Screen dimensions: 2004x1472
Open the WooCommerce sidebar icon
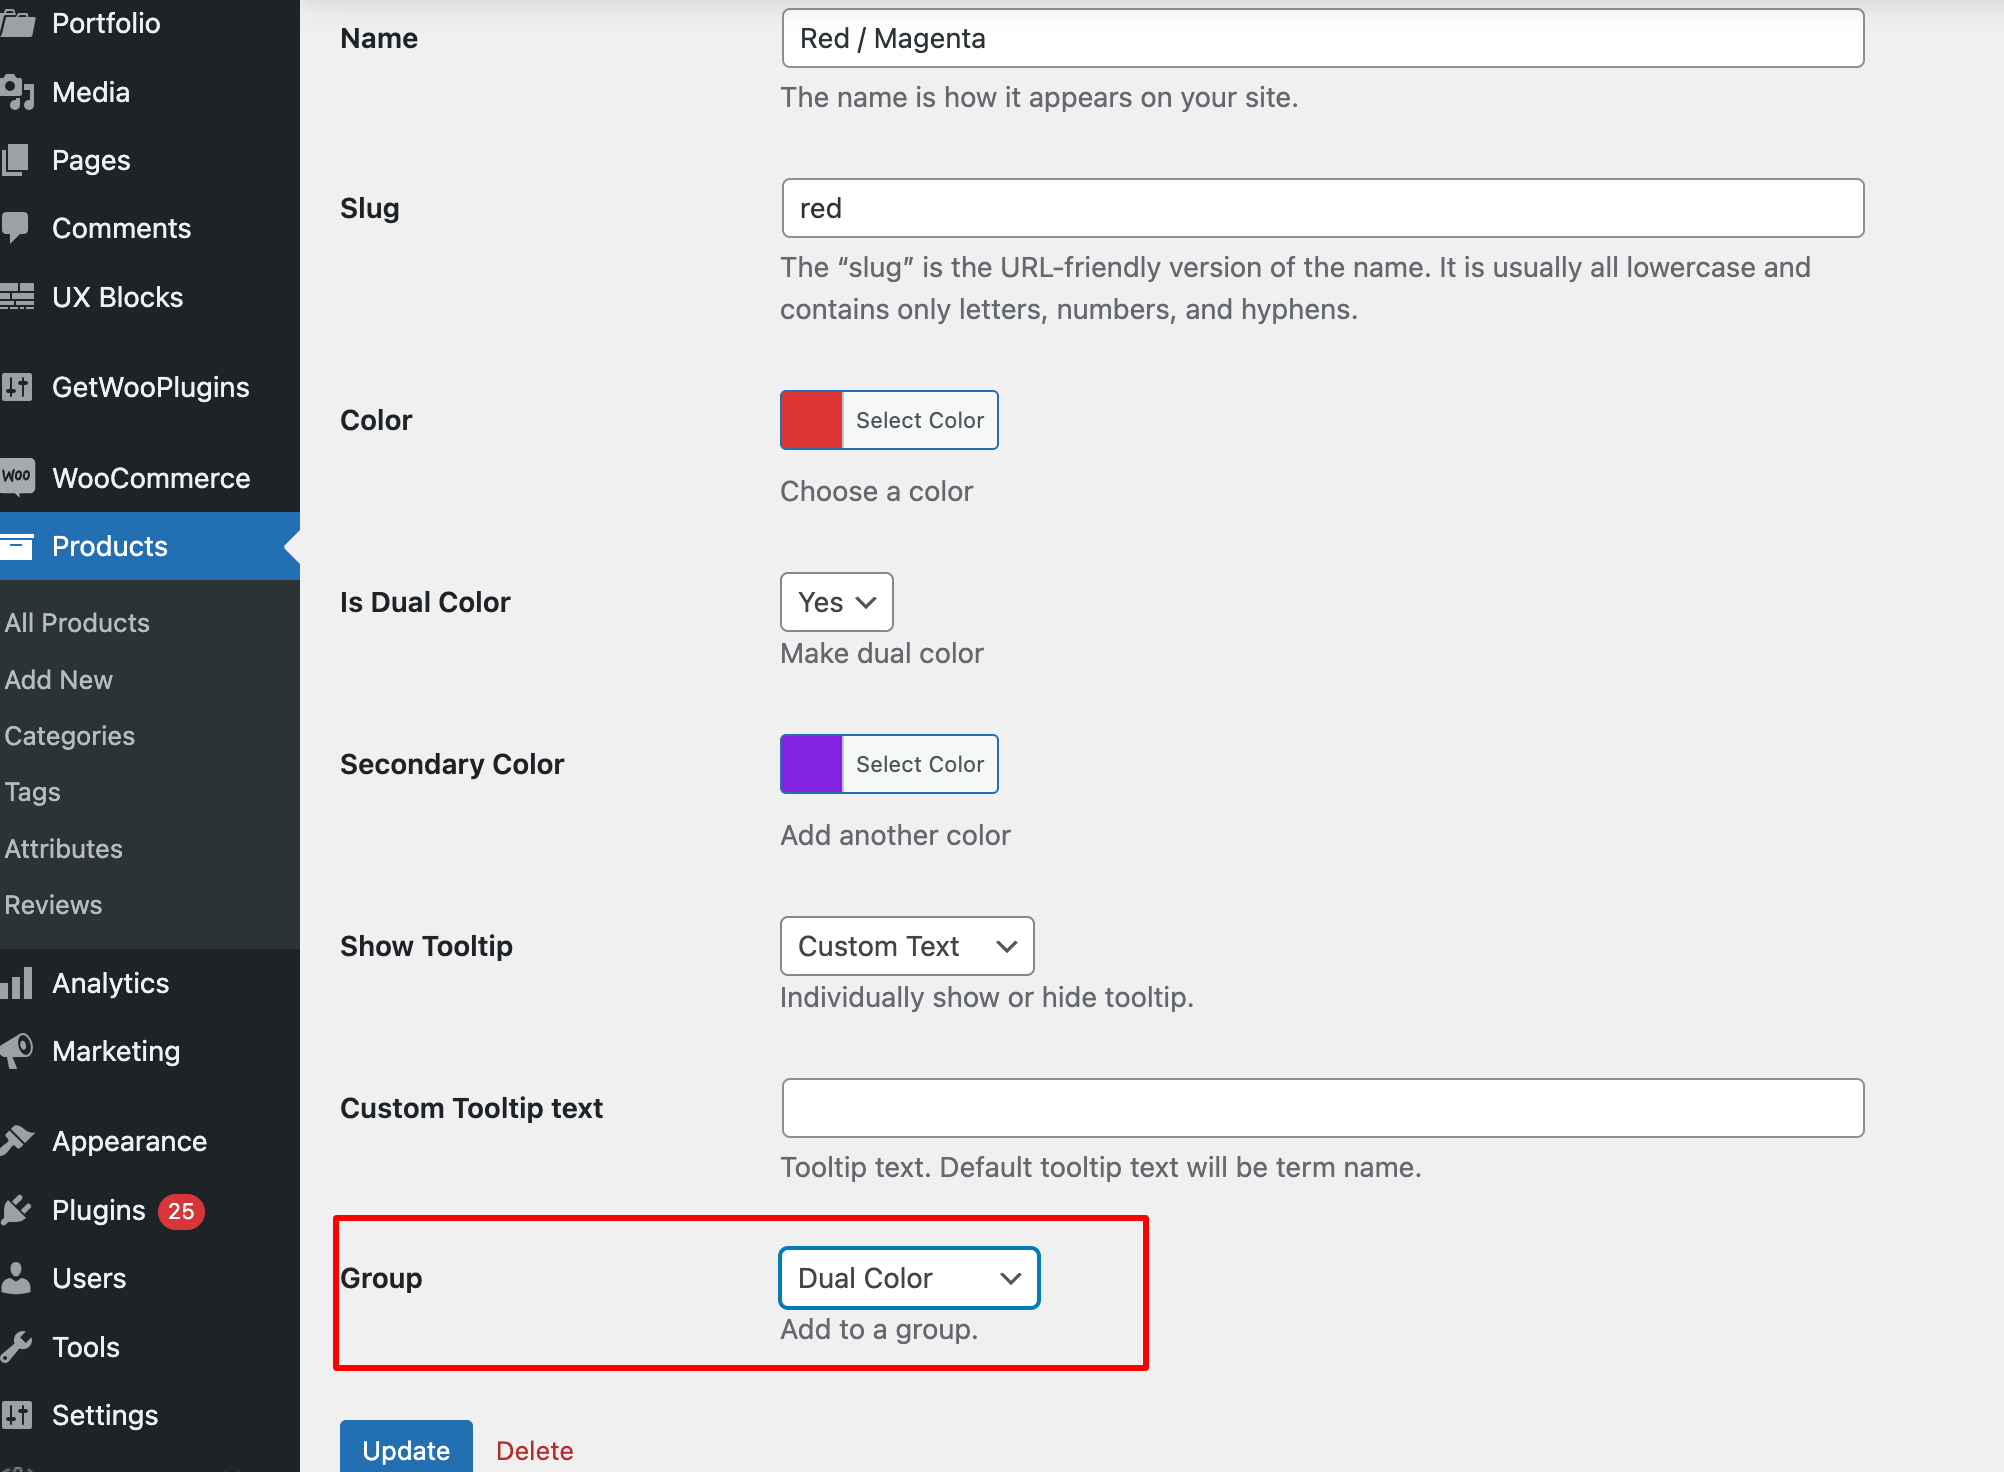pyautogui.click(x=18, y=477)
